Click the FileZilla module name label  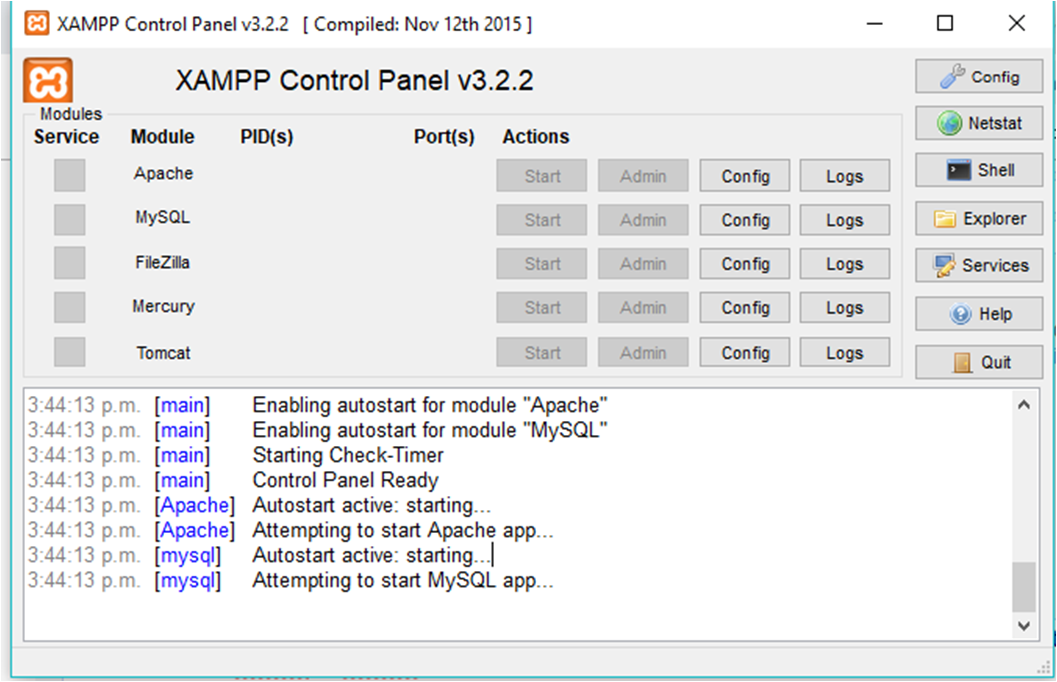pos(162,262)
